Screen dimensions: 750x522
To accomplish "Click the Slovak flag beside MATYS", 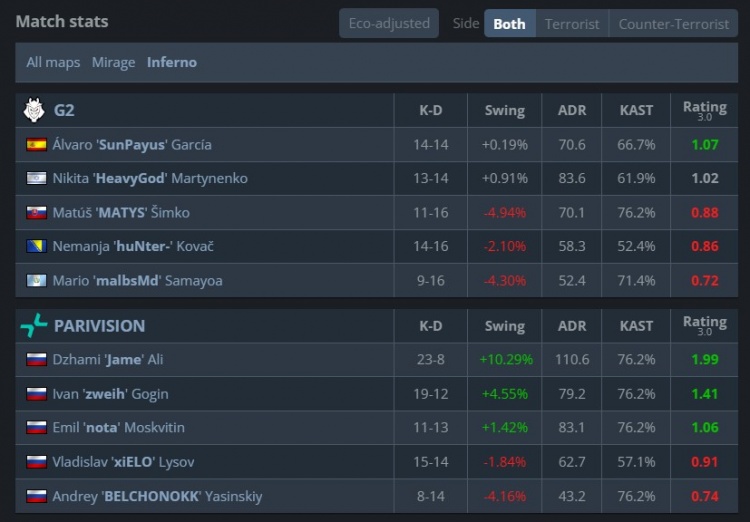I will click(x=37, y=212).
